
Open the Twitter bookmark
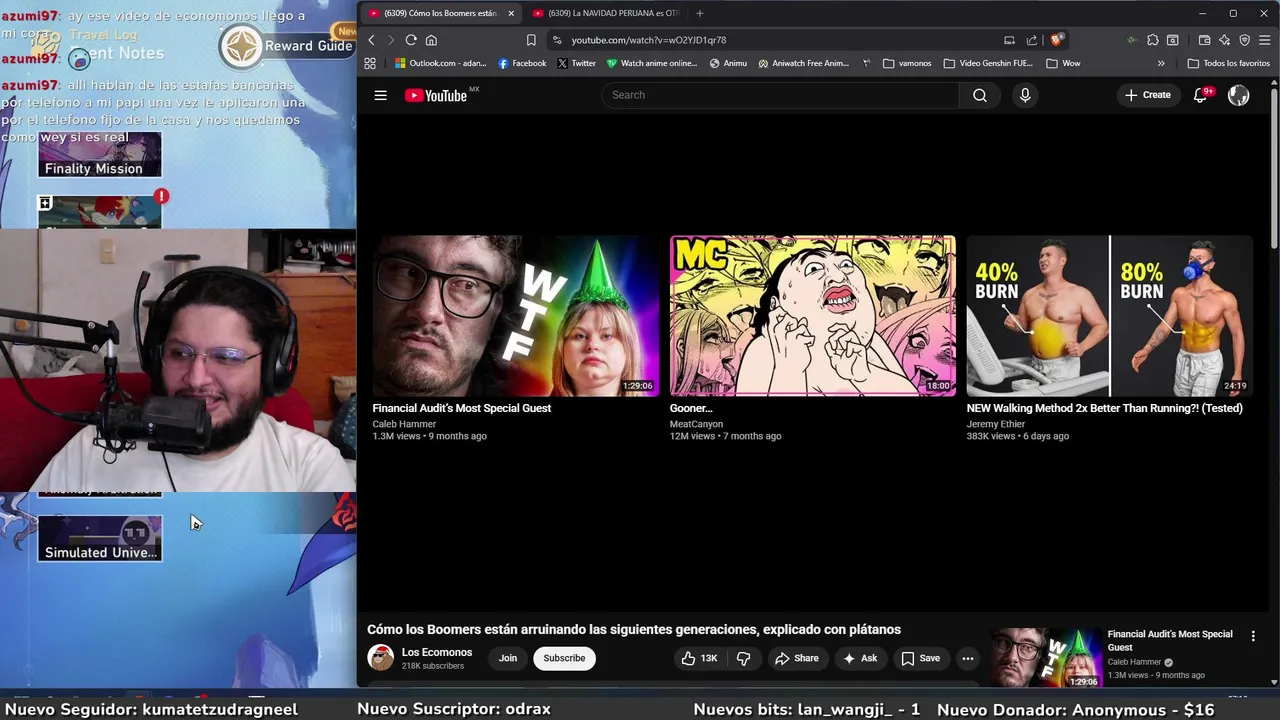point(576,63)
